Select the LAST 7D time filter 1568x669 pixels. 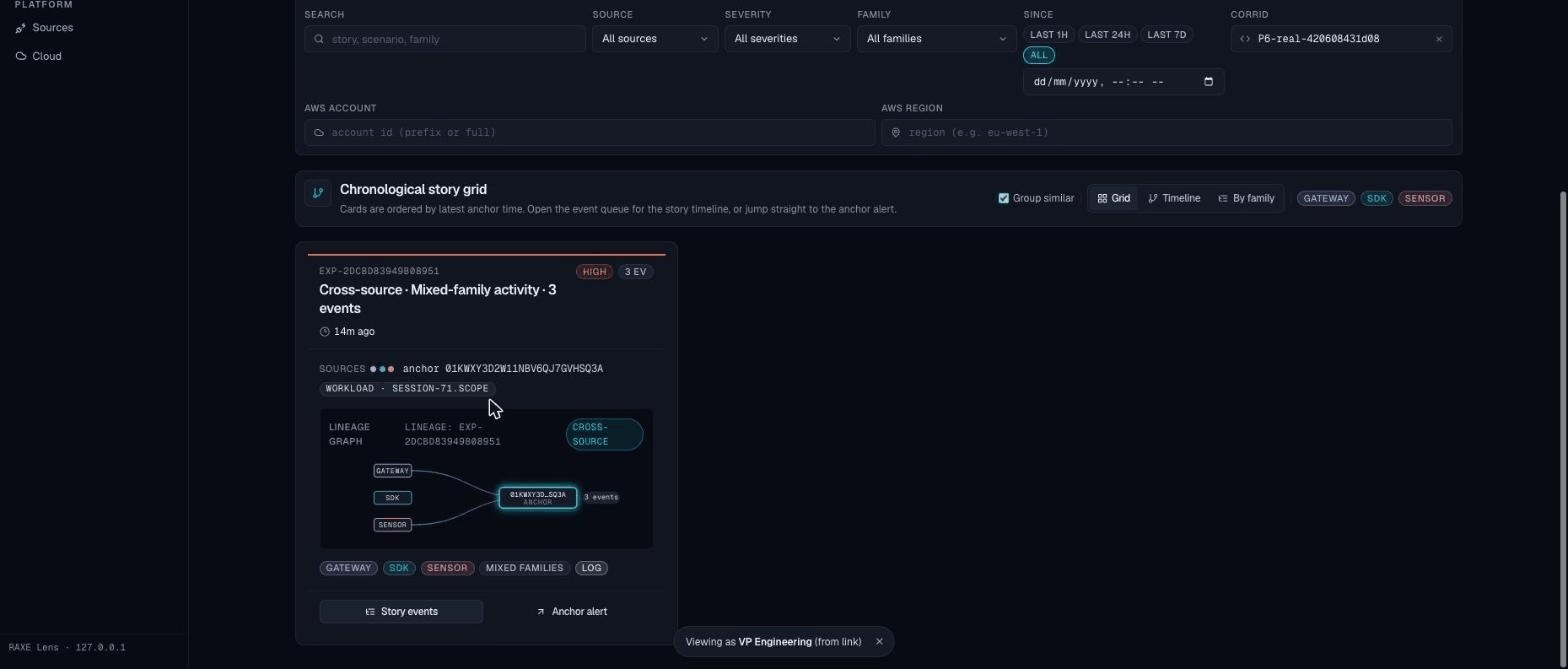[1166, 35]
